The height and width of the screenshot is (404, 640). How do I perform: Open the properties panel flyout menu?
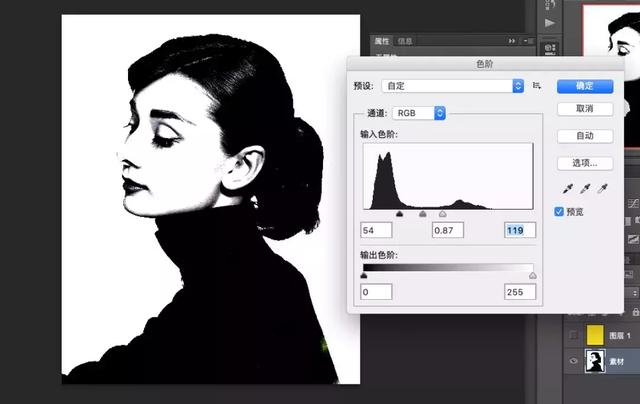pos(529,41)
